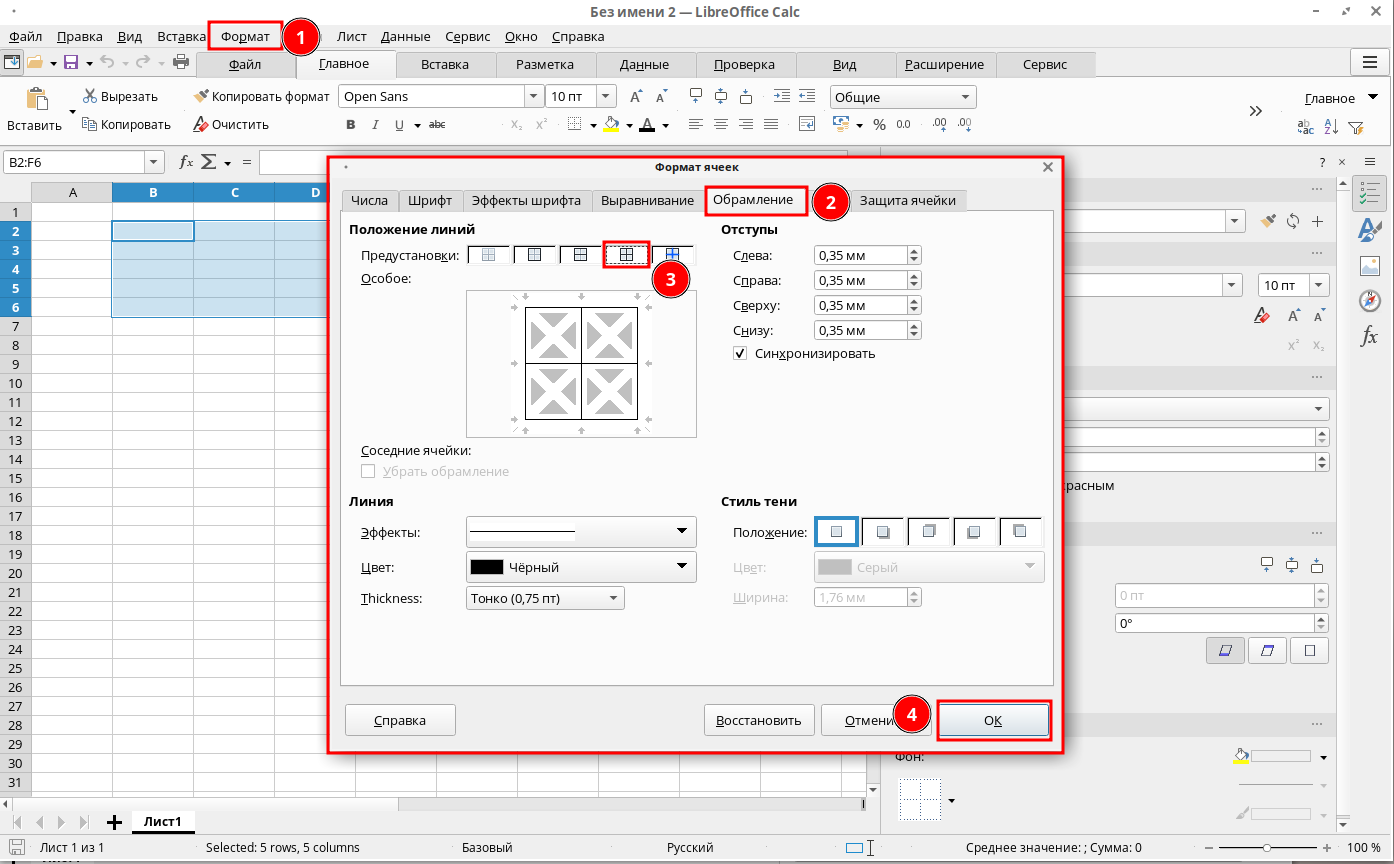Viewport: 1394px width, 864px height.
Task: Expand the Thickness dropdown
Action: click(545, 598)
